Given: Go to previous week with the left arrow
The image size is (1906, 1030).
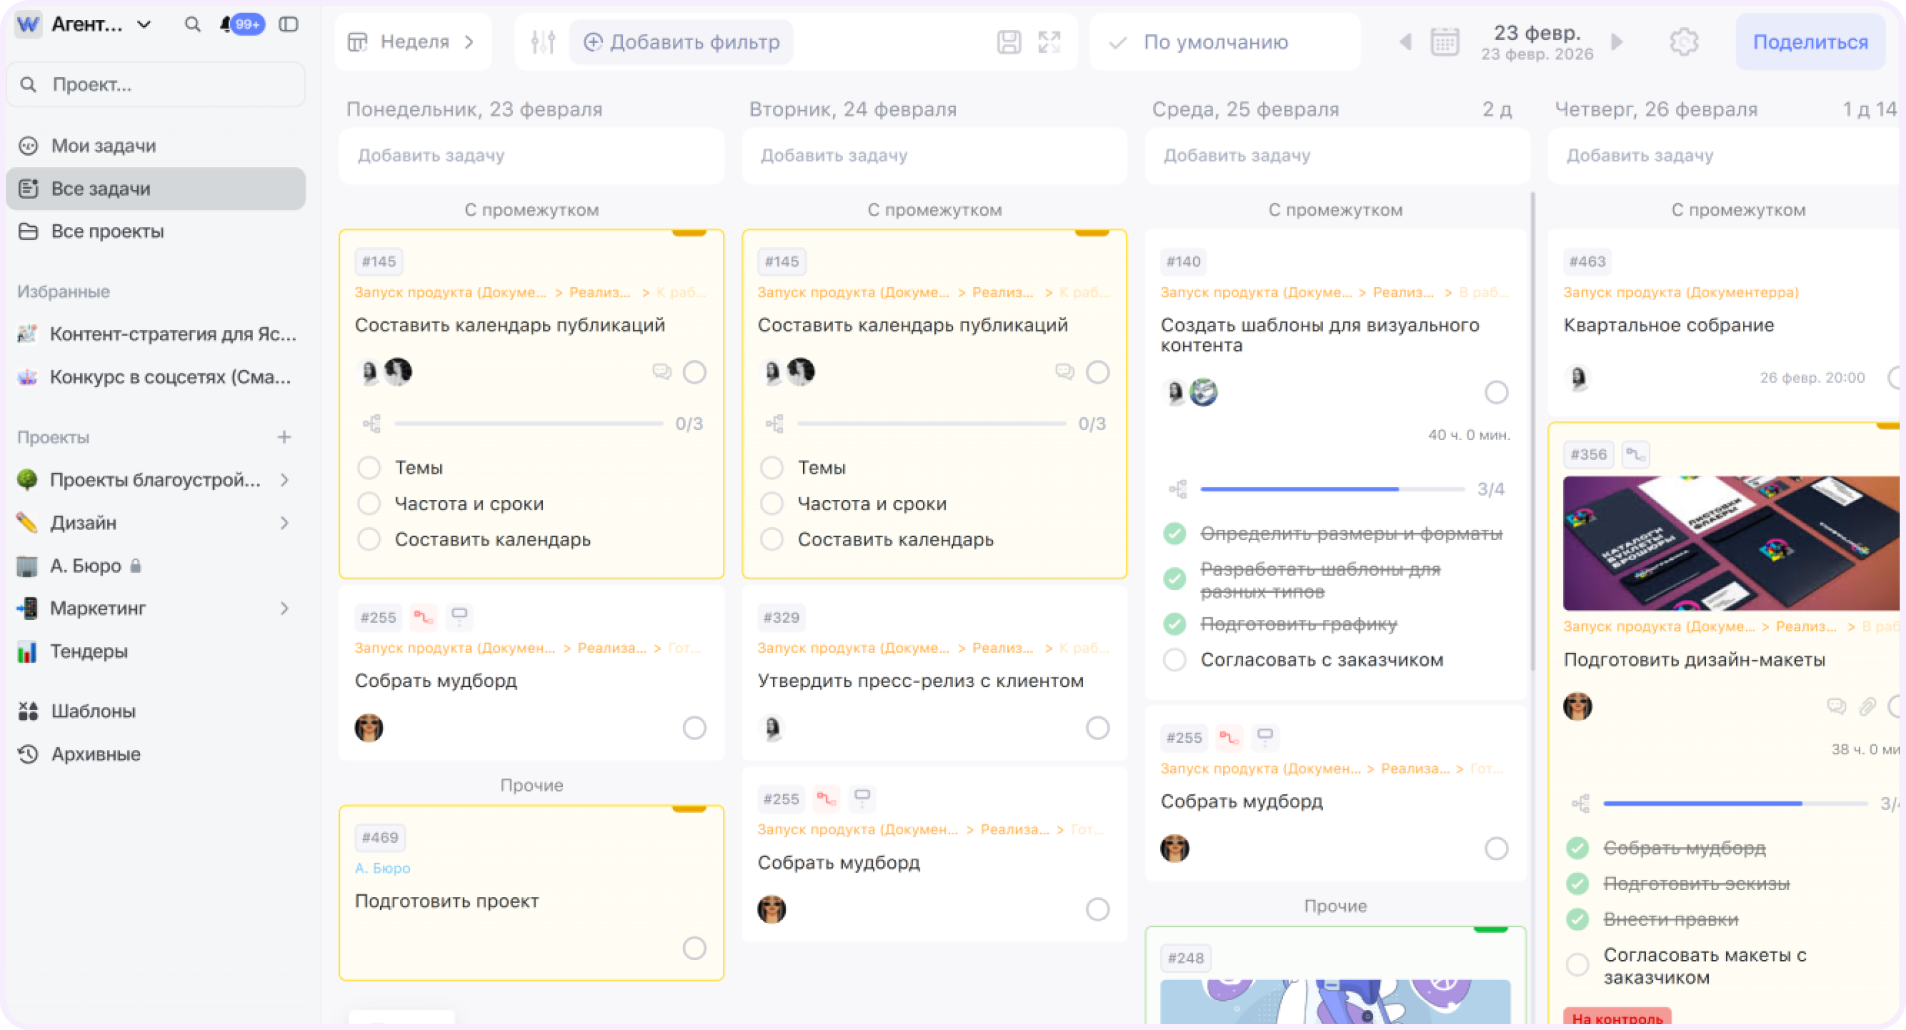Looking at the screenshot, I should tap(1405, 42).
